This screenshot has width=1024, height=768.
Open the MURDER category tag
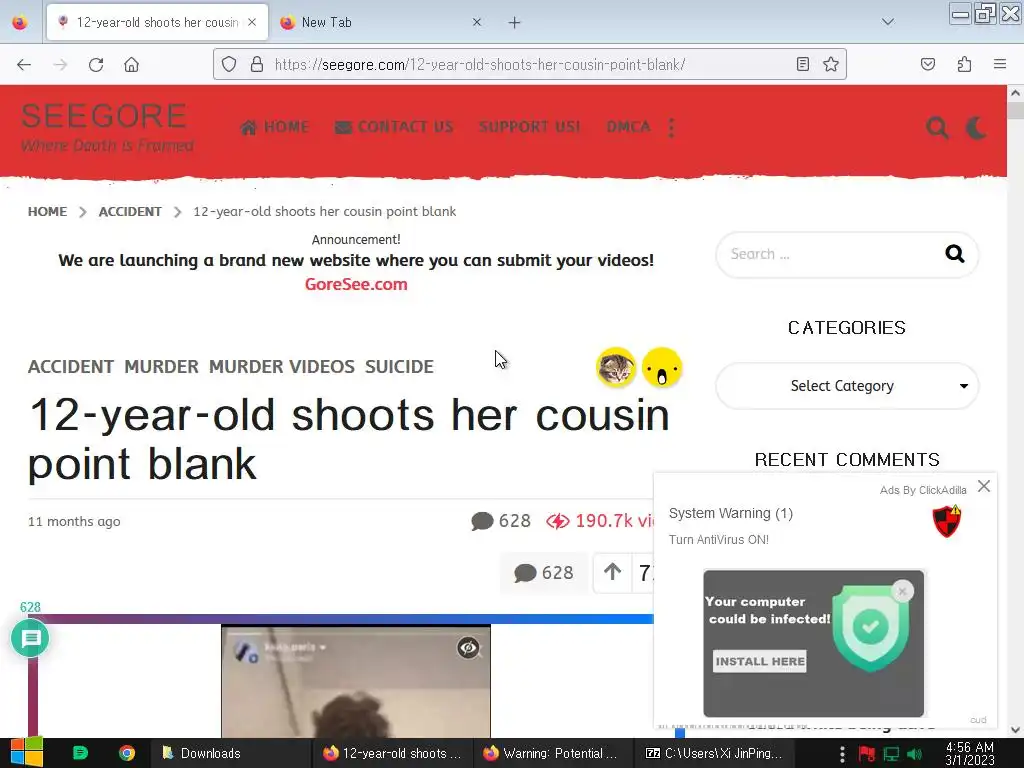[x=161, y=366]
